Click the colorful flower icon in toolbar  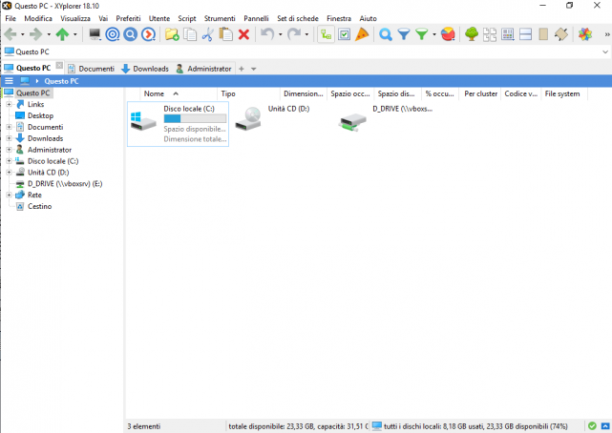585,34
